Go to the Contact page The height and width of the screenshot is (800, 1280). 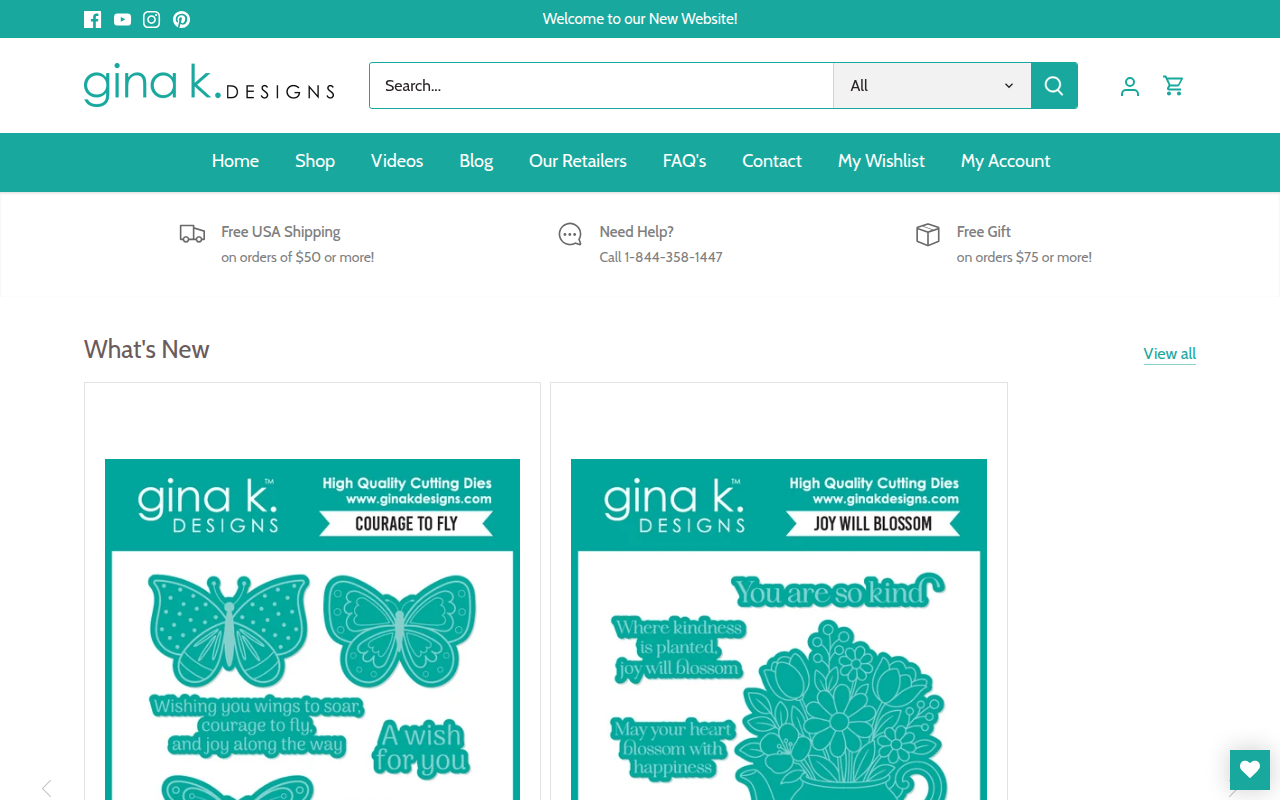tap(772, 161)
